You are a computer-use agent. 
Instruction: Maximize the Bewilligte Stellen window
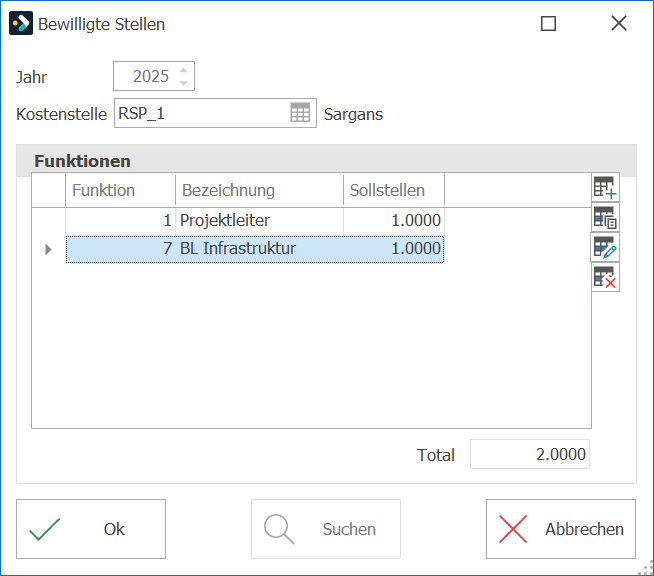pyautogui.click(x=548, y=23)
